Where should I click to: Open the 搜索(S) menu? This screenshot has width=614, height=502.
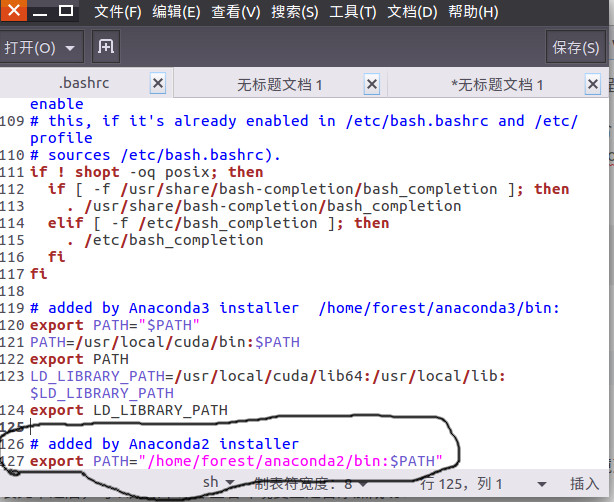point(295,12)
